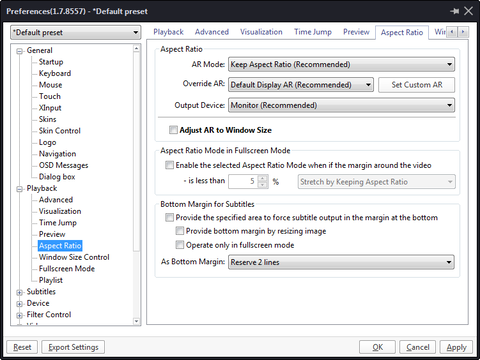Select Logo in the settings tree
Image resolution: width=480 pixels, height=360 pixels.
[x=47, y=142]
